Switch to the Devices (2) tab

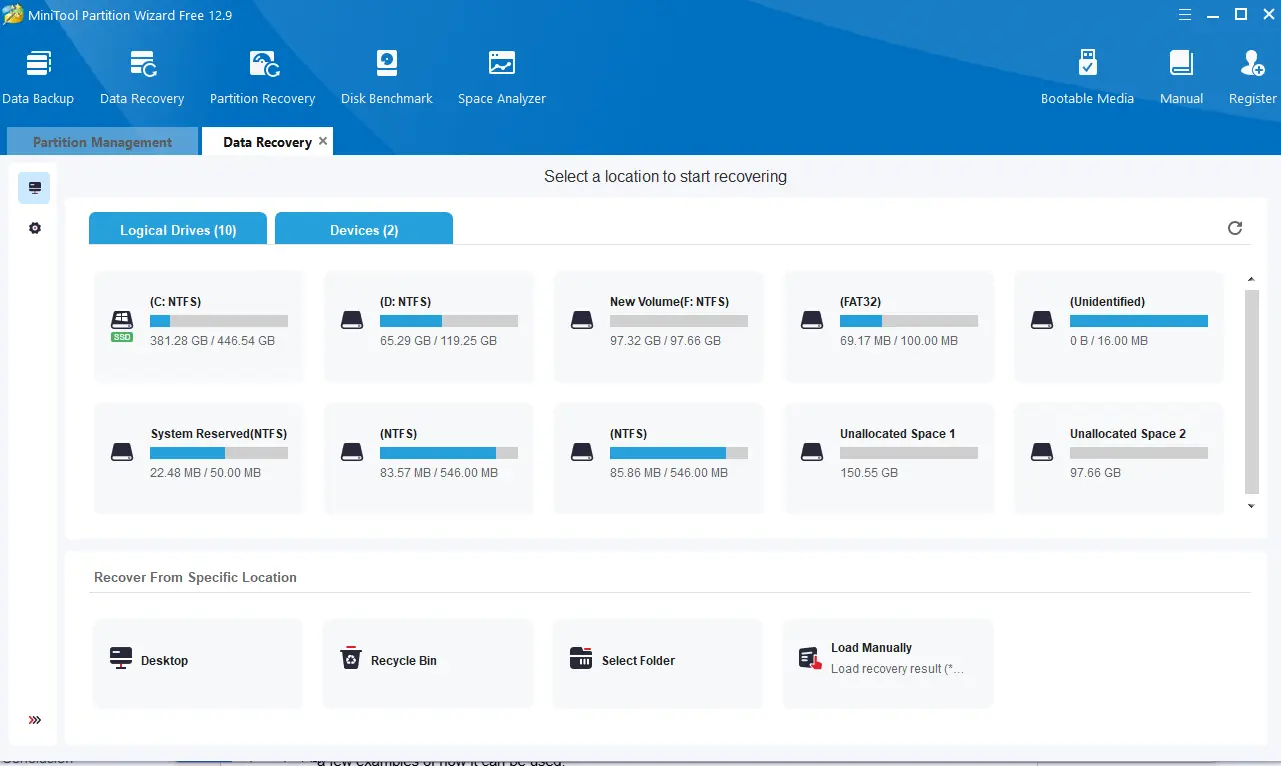pyautogui.click(x=363, y=228)
